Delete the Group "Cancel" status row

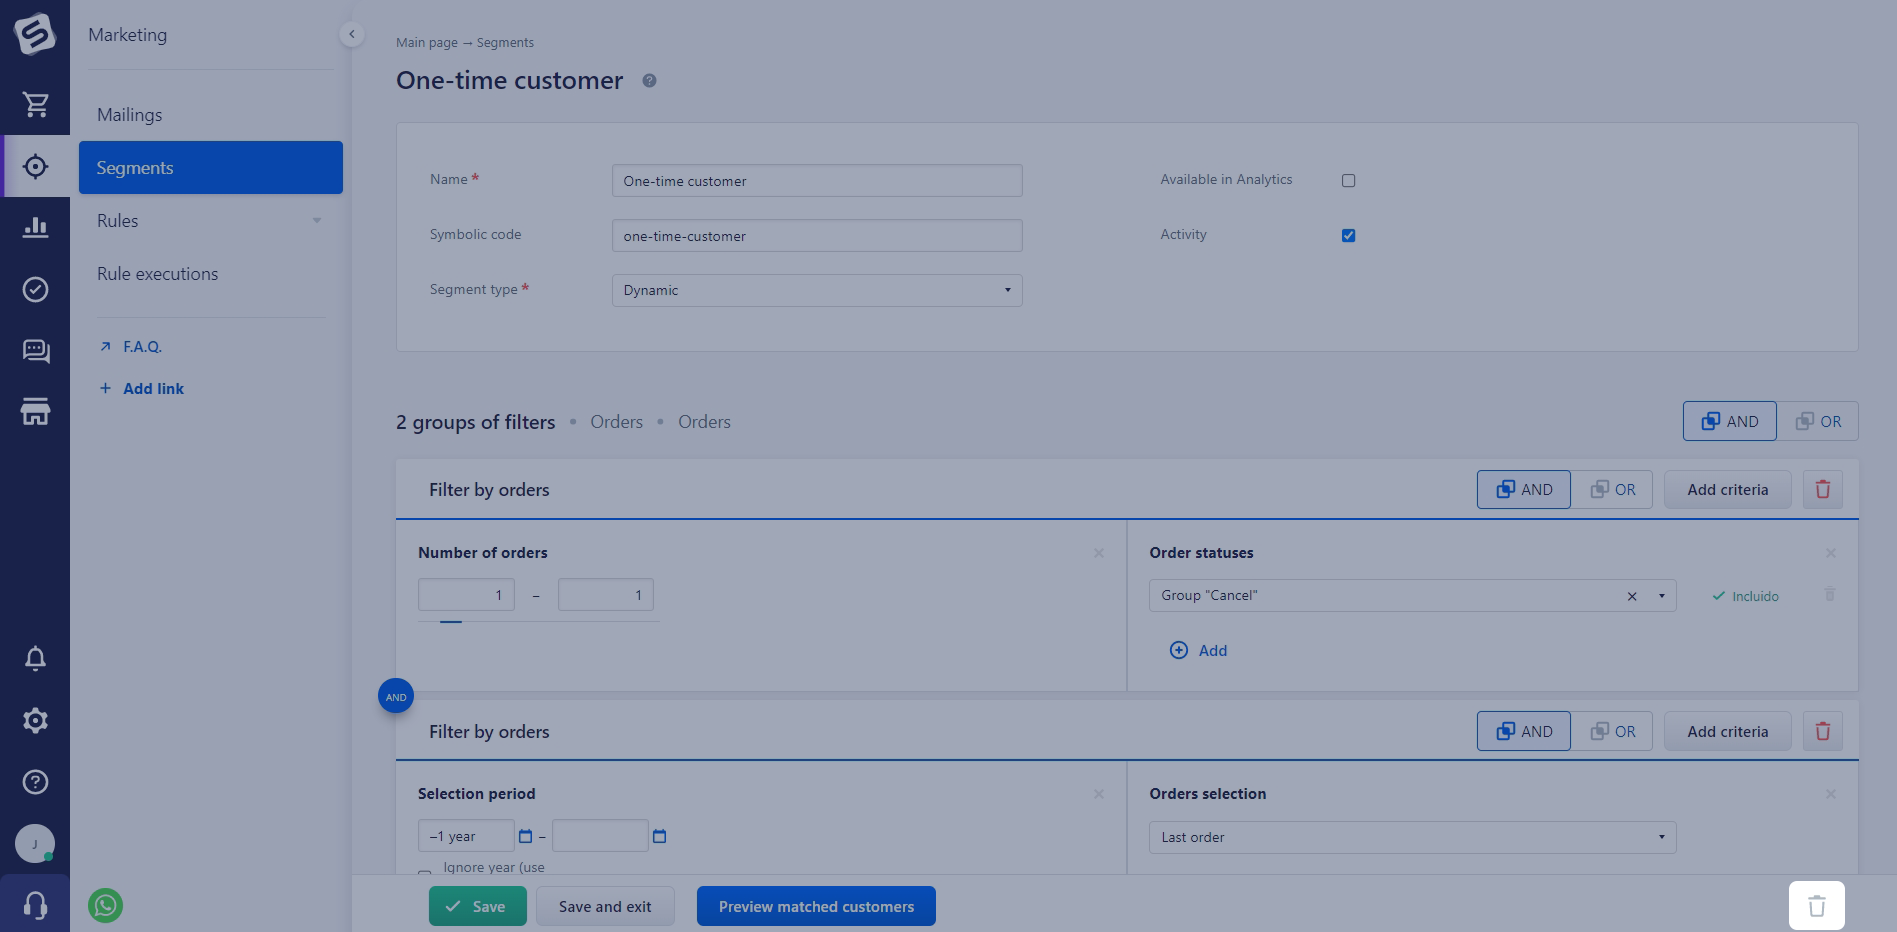pyautogui.click(x=1830, y=595)
